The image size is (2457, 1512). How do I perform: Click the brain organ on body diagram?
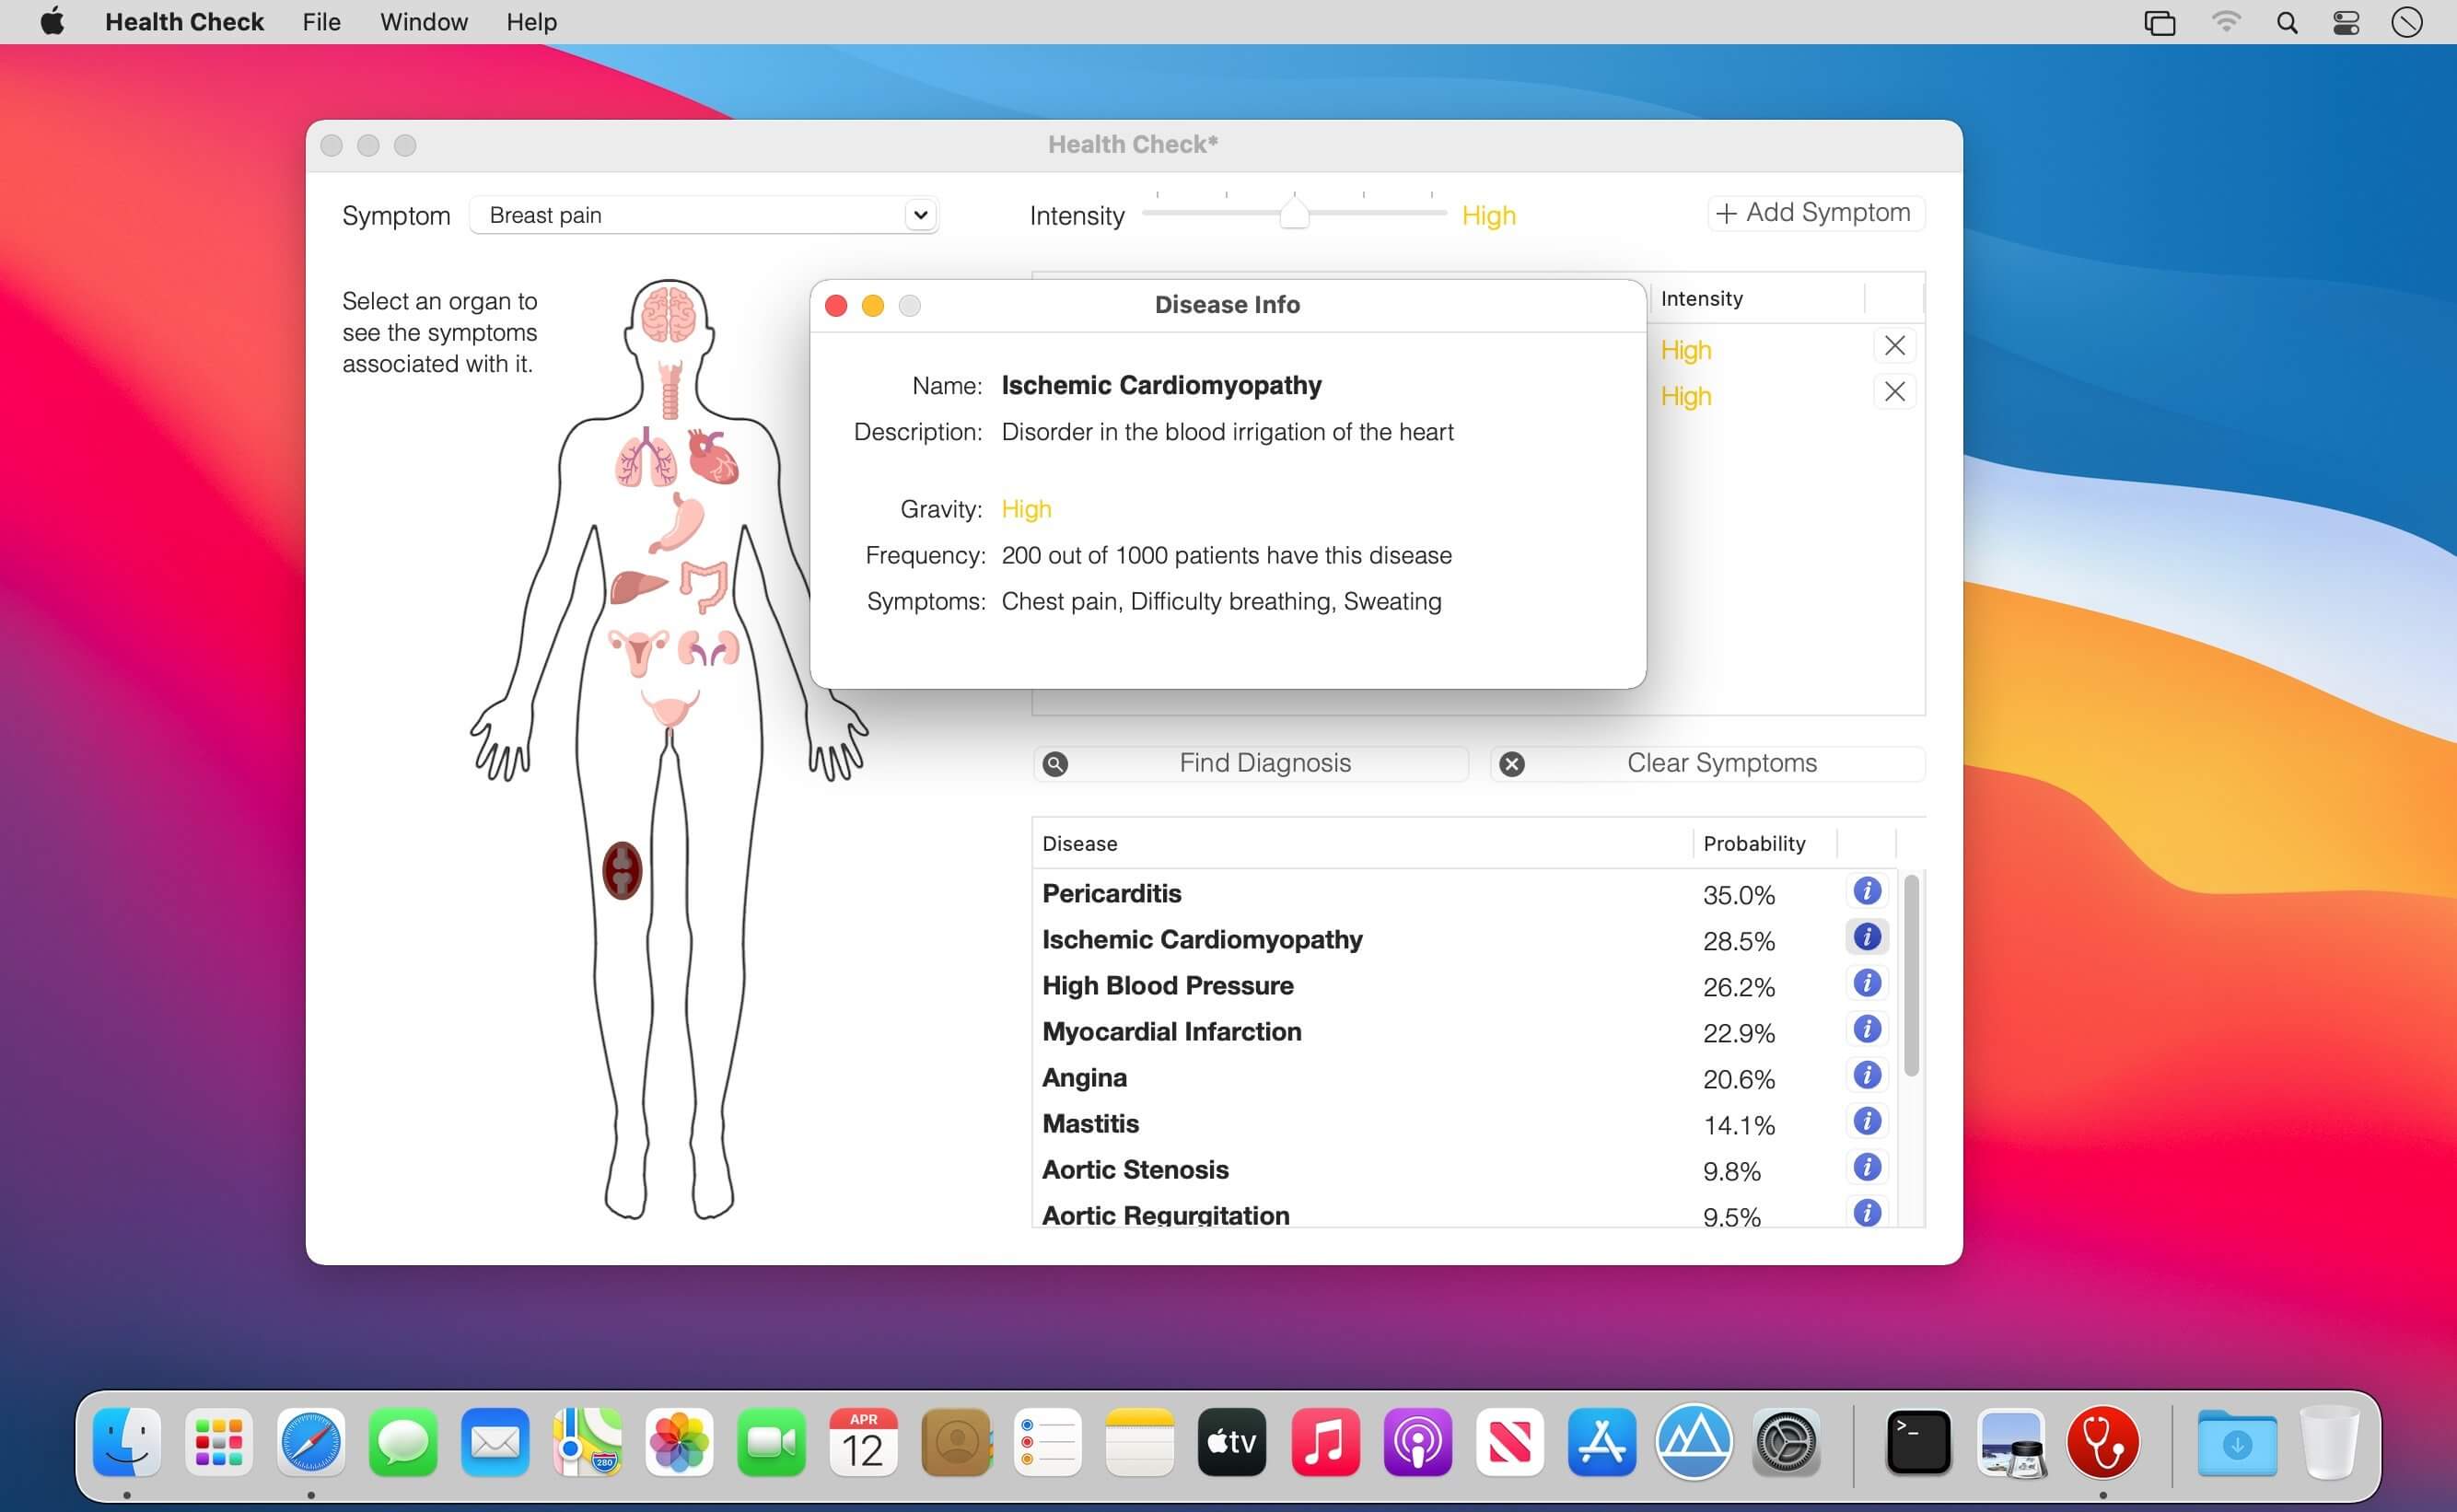click(x=669, y=313)
